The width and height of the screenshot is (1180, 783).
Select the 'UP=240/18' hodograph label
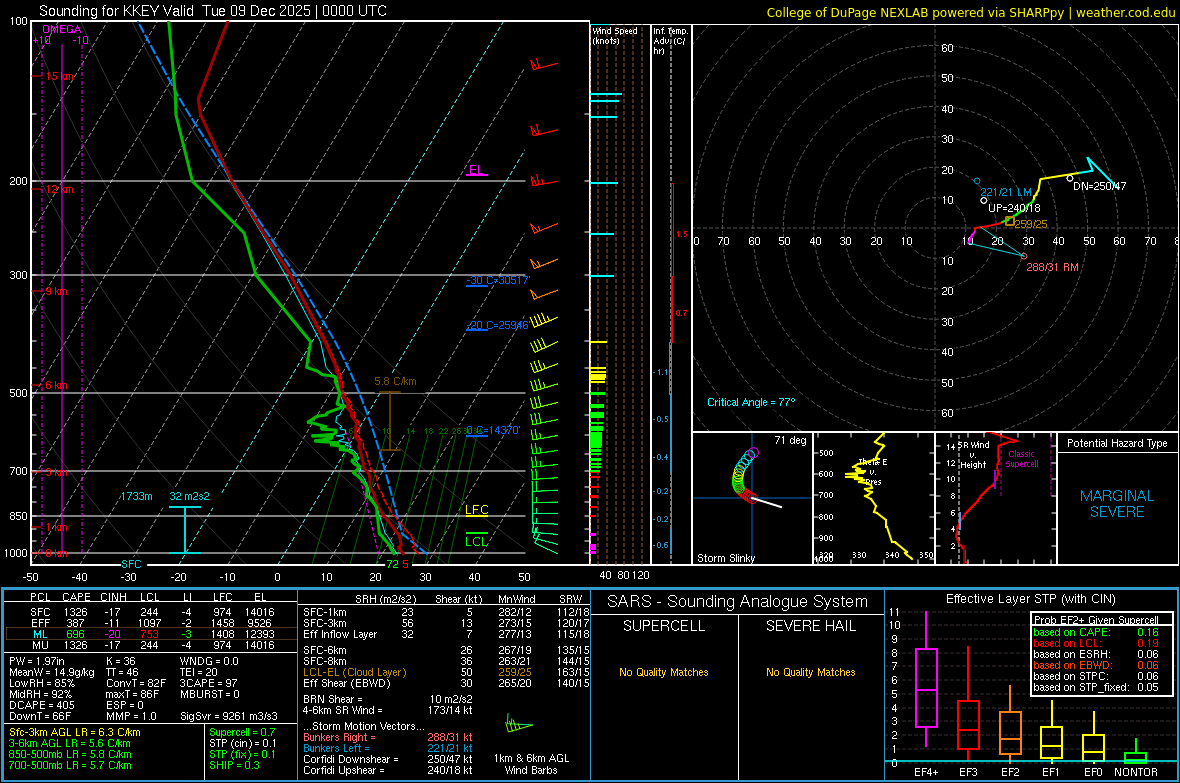tap(1014, 208)
